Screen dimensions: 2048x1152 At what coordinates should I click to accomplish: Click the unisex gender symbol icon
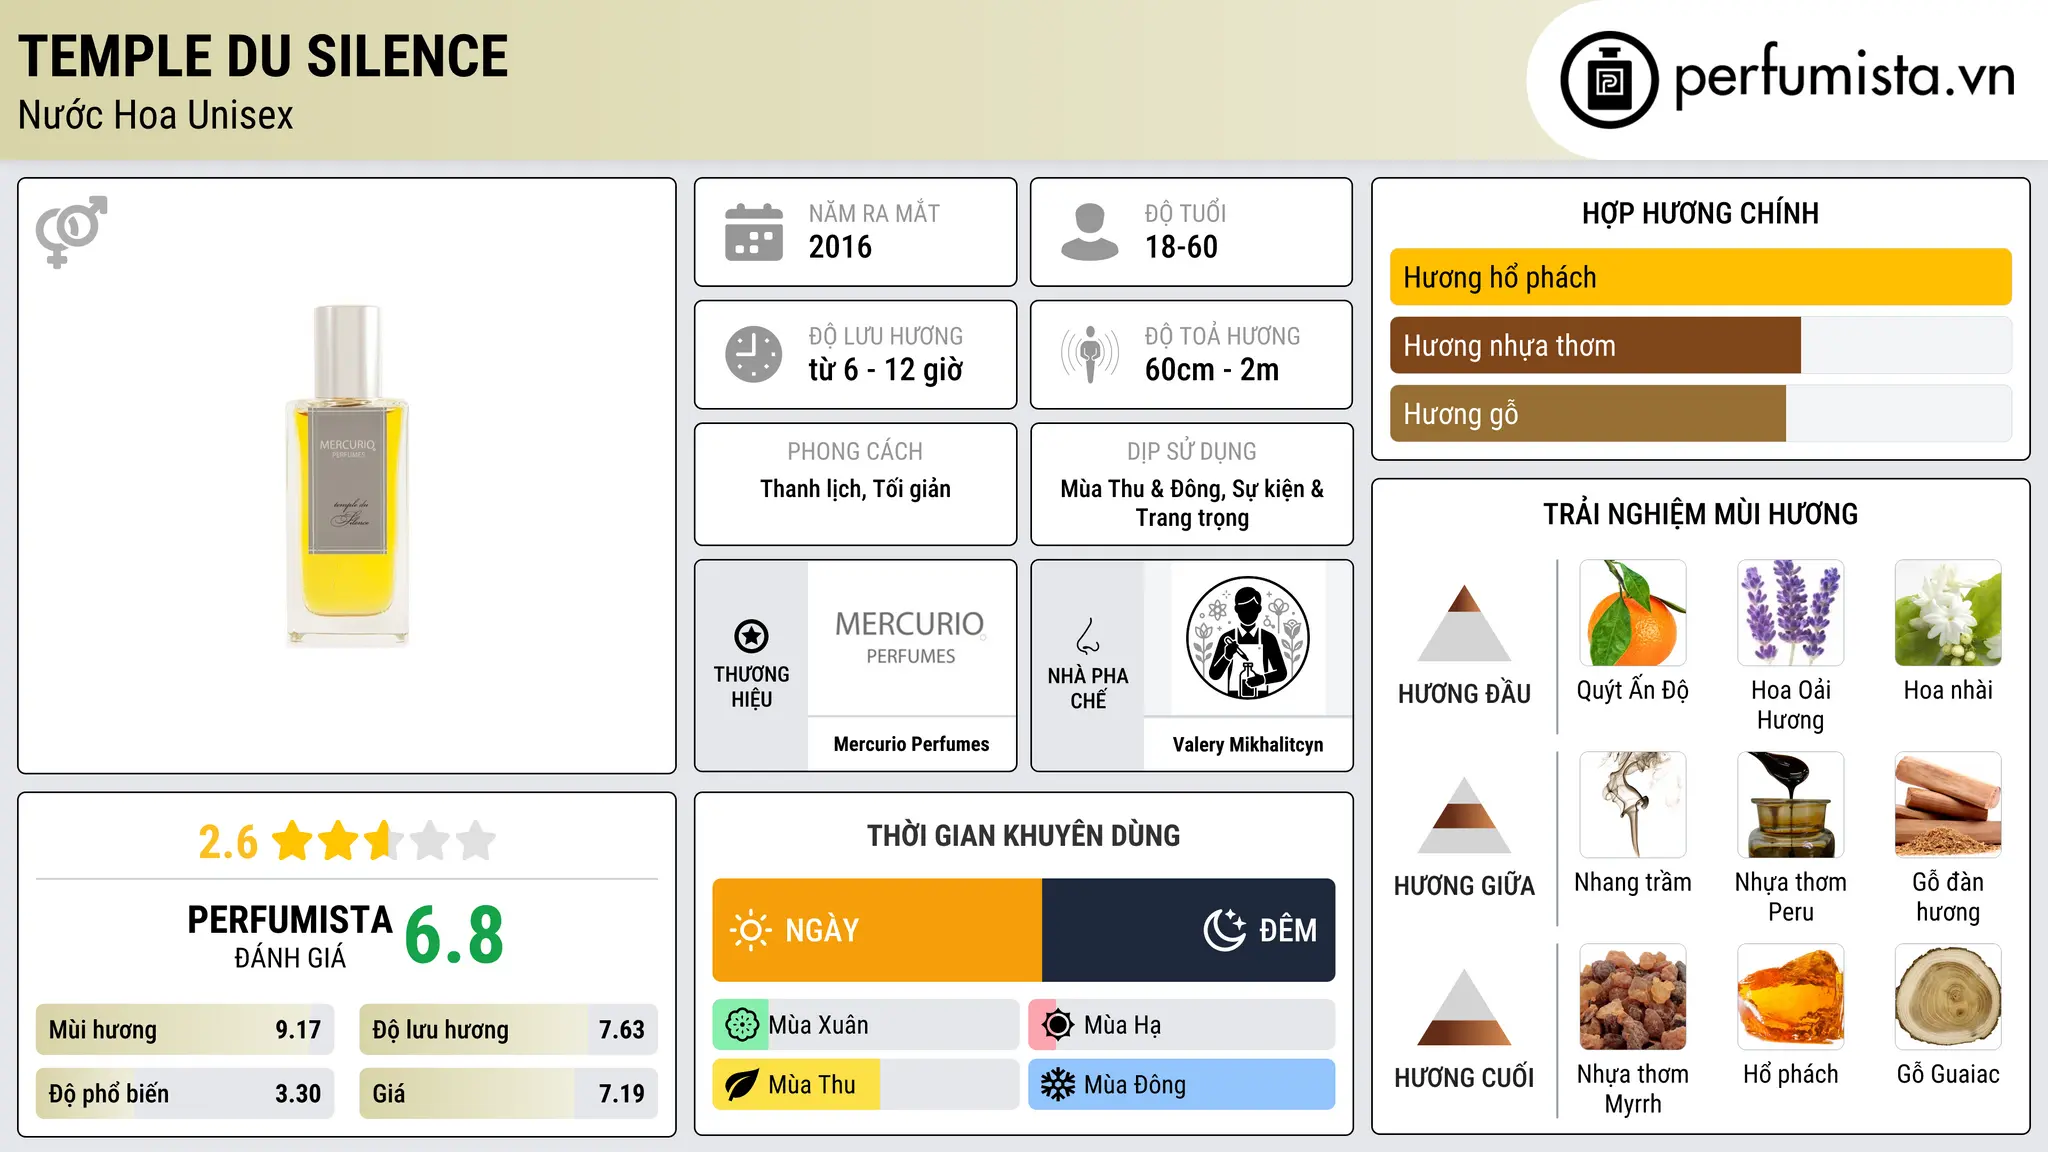click(71, 231)
